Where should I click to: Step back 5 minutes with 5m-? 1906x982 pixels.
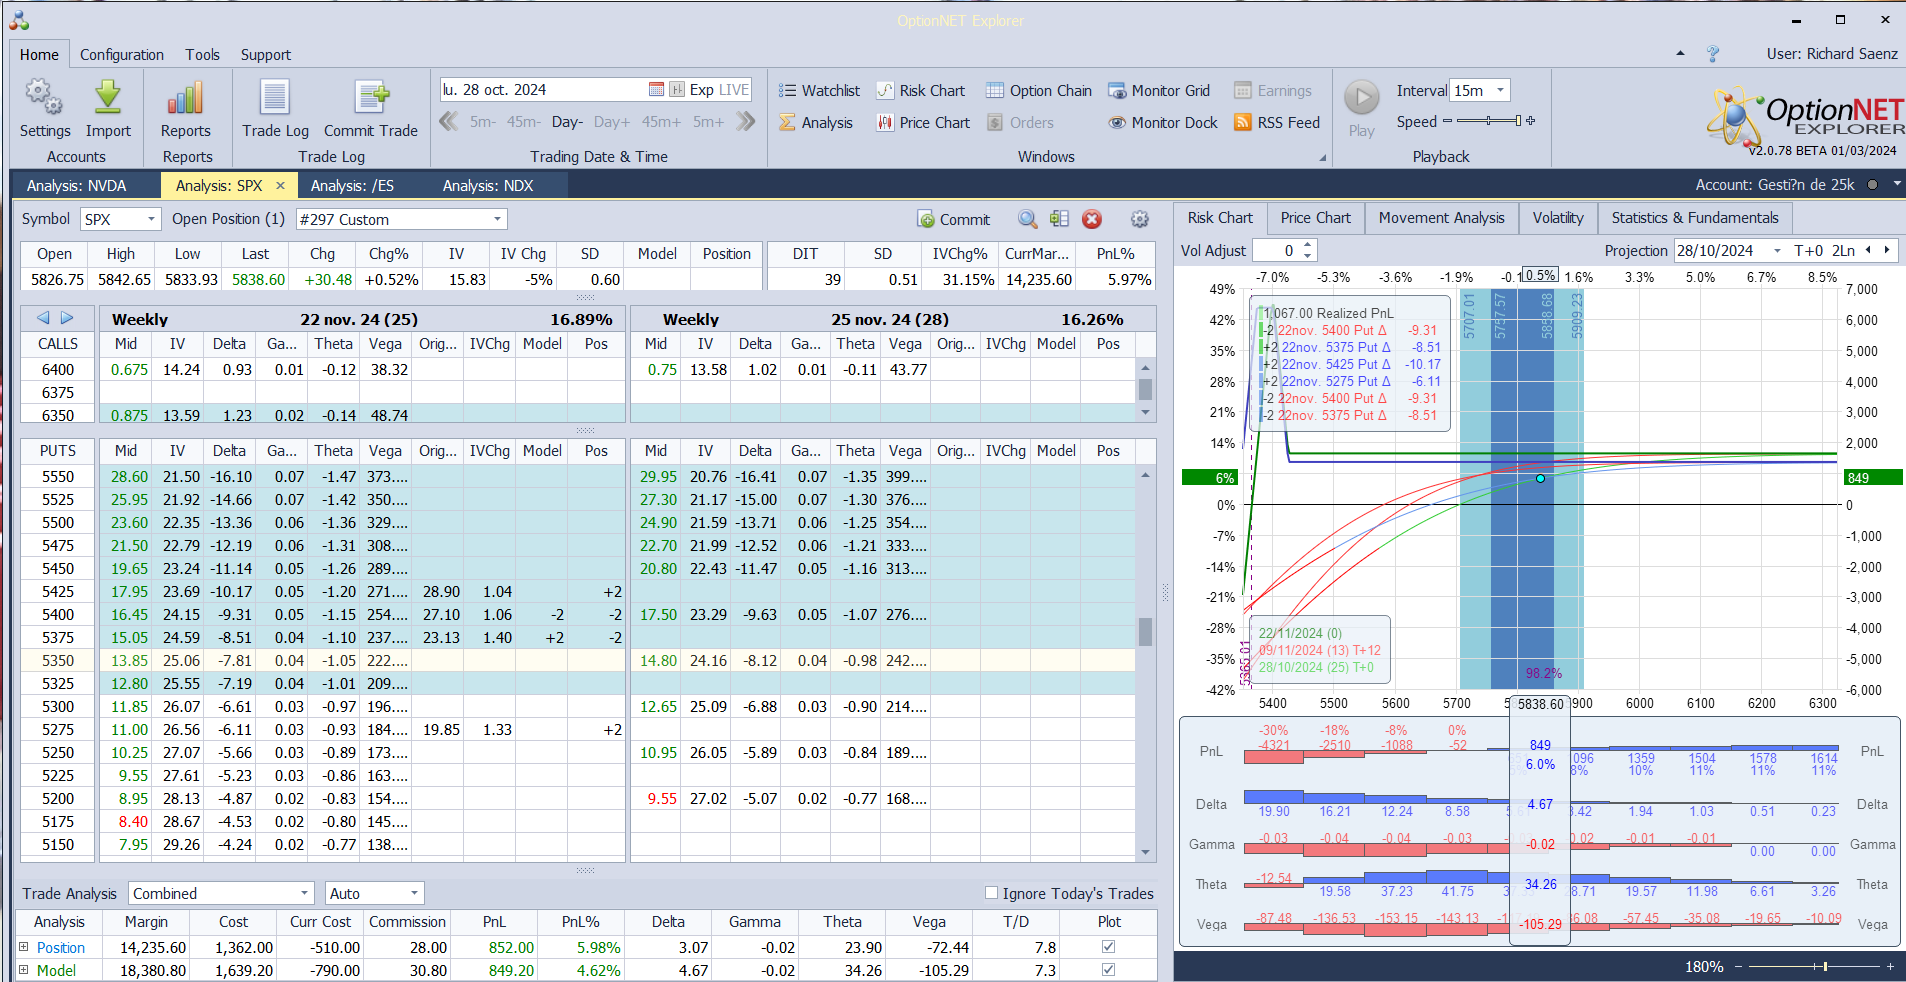click(483, 122)
